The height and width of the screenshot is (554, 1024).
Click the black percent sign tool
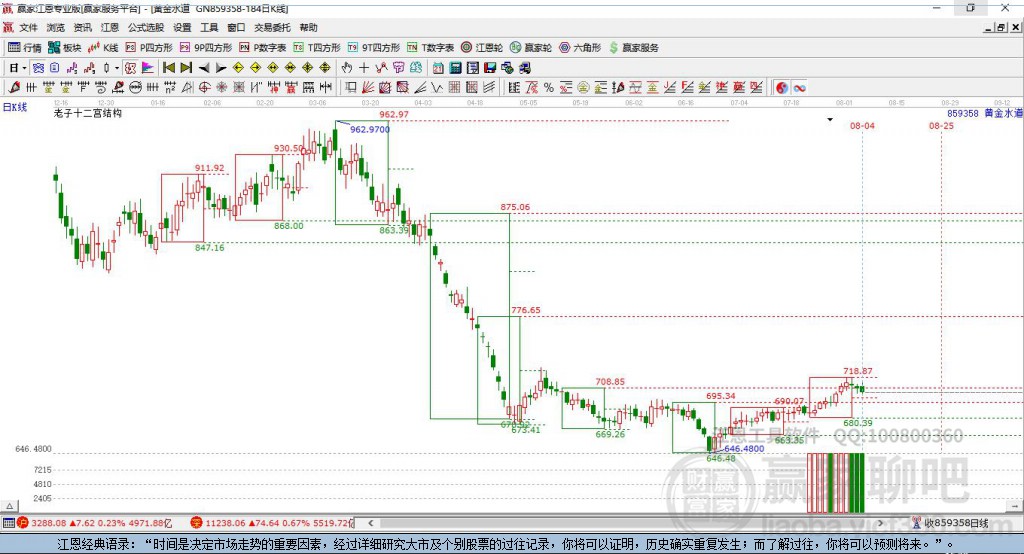549,88
